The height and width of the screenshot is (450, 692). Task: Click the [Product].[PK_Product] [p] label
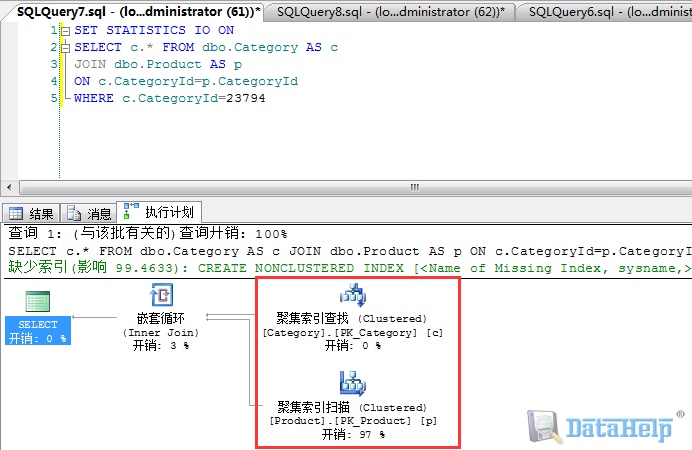(x=353, y=421)
